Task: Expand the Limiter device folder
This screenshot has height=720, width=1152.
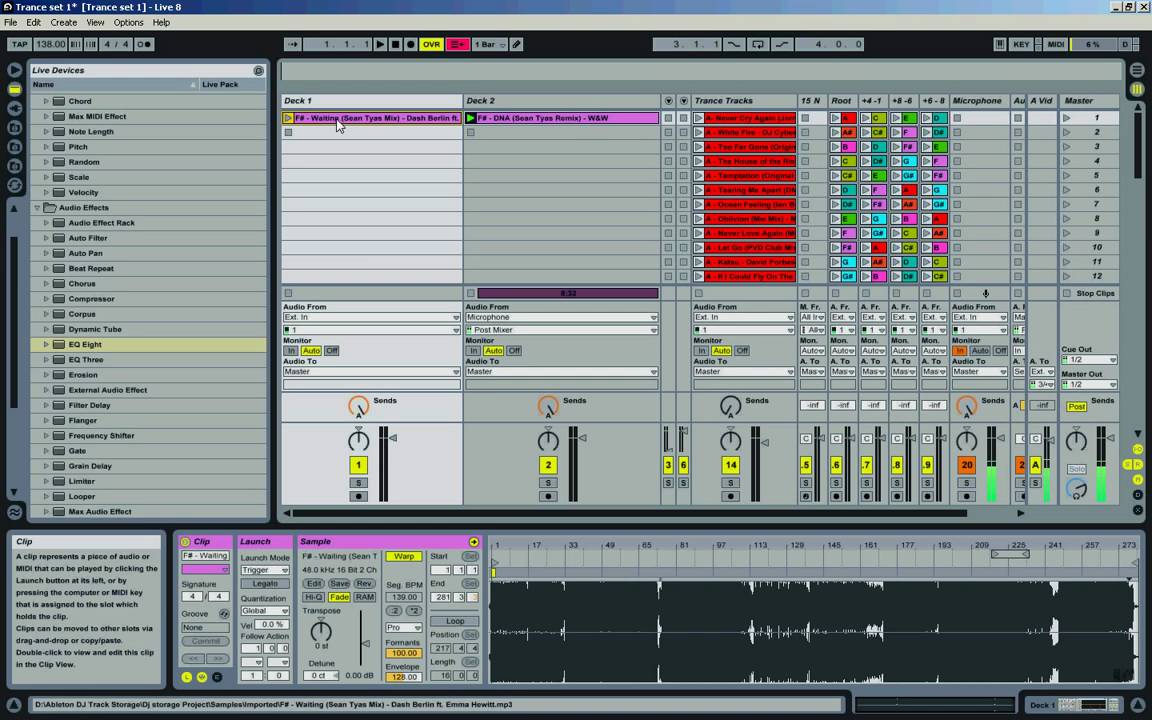Action: point(46,481)
